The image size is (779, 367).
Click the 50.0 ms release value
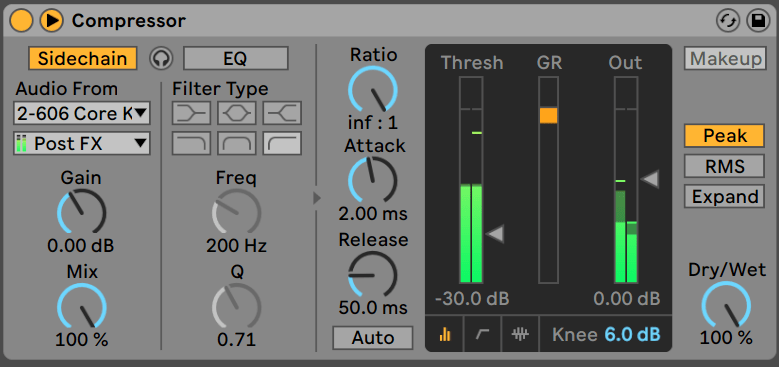373,307
